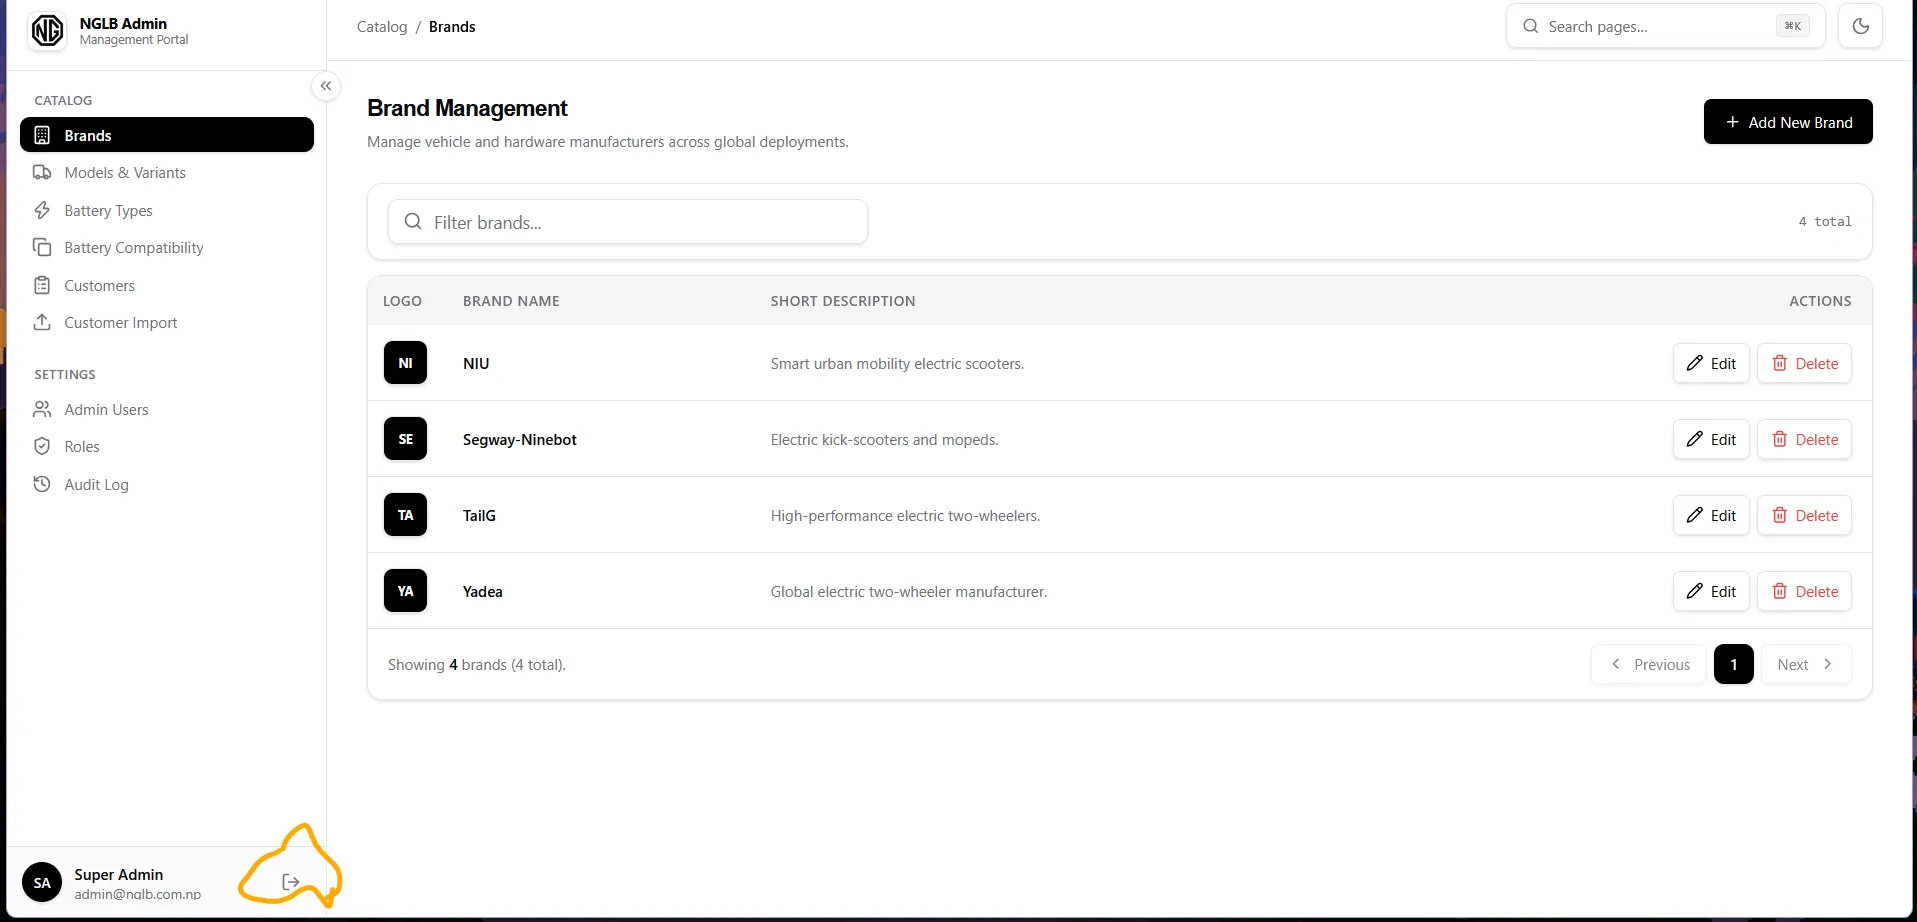This screenshot has width=1917, height=922.
Task: Collapse the sidebar with the double-chevron button
Action: (326, 86)
